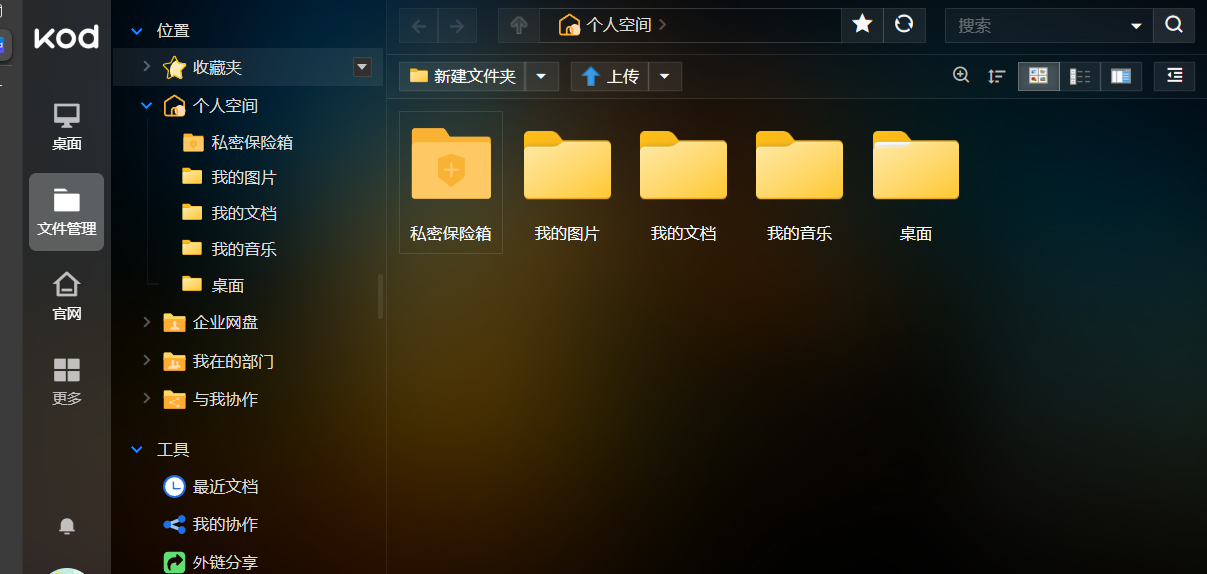Select 收藏夹 in the tree
The height and width of the screenshot is (574, 1207).
pyautogui.click(x=217, y=67)
